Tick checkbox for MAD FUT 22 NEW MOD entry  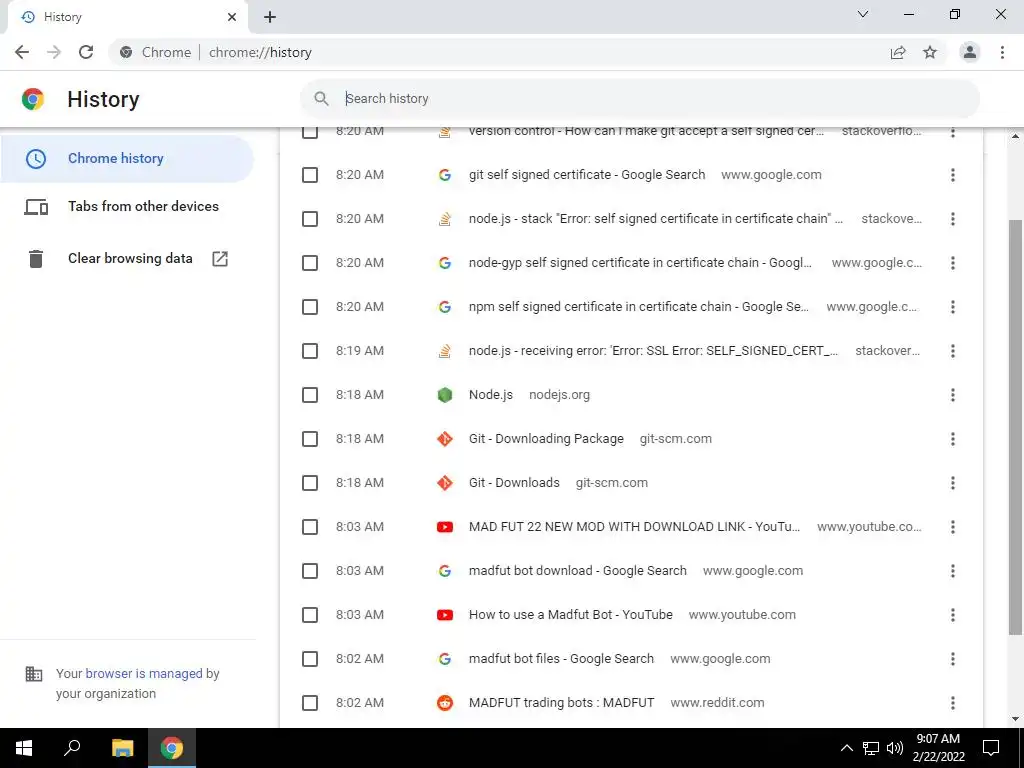click(310, 527)
